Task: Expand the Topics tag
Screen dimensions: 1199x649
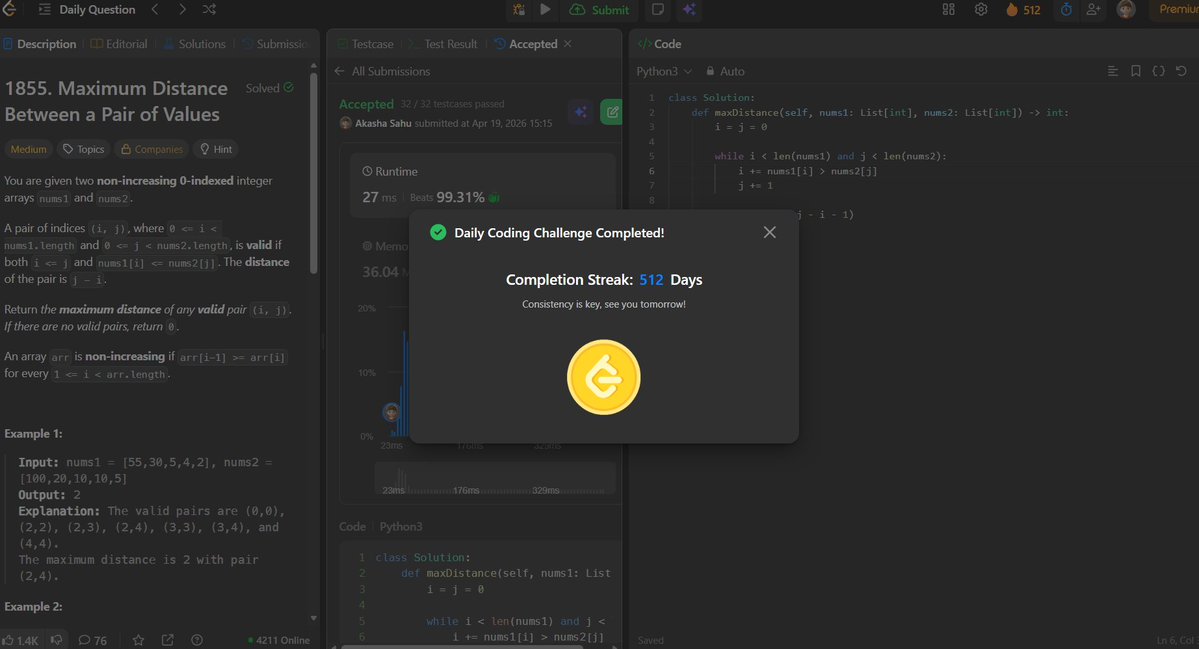Action: tap(83, 149)
